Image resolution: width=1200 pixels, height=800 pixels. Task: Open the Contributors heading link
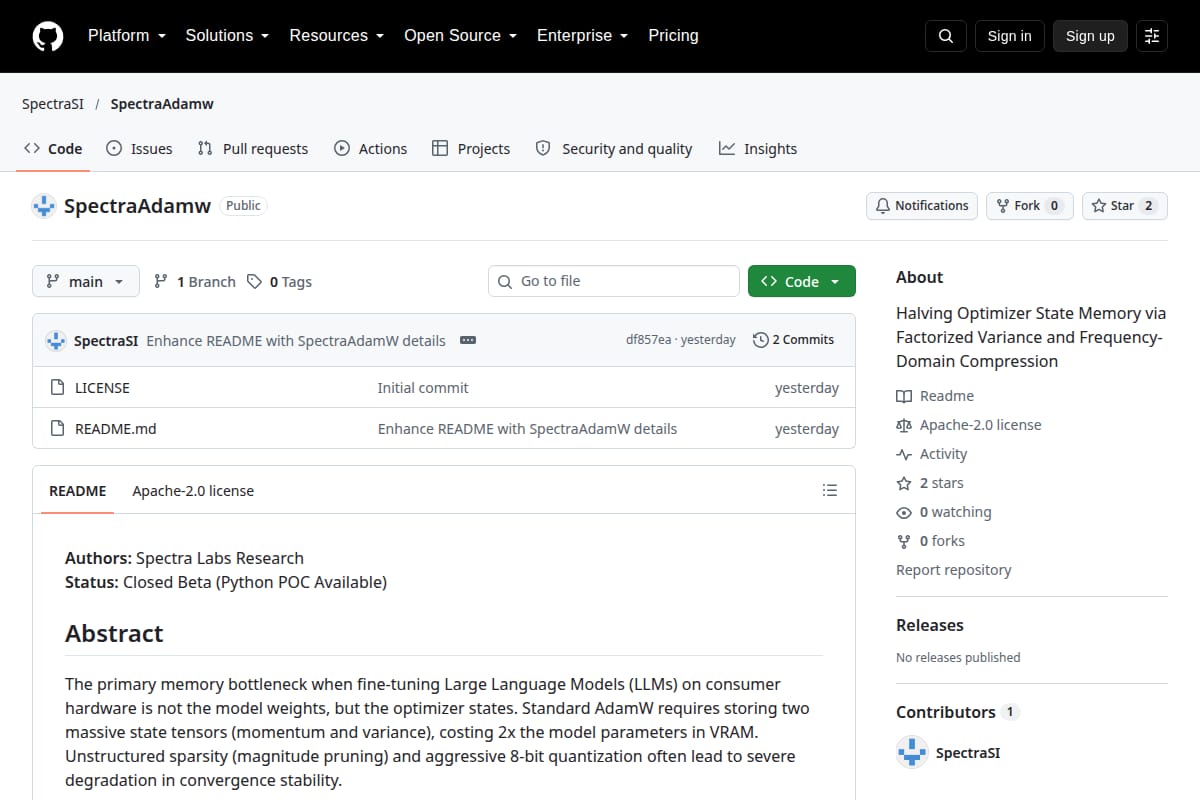coord(956,712)
